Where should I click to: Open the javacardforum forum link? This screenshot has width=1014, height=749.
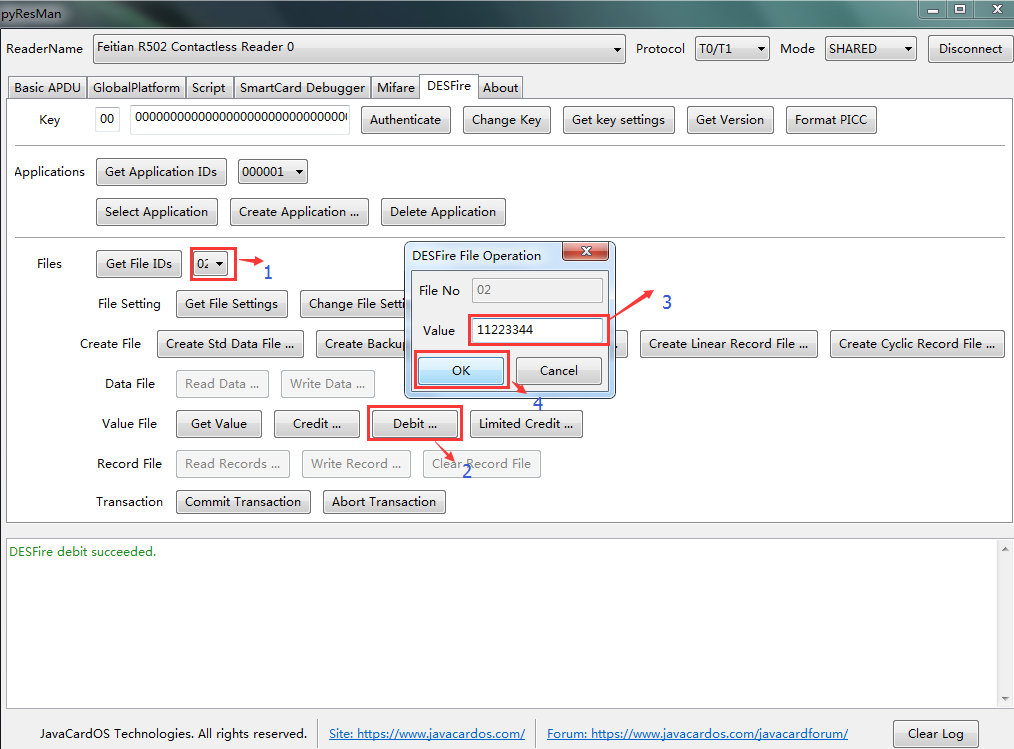(697, 733)
